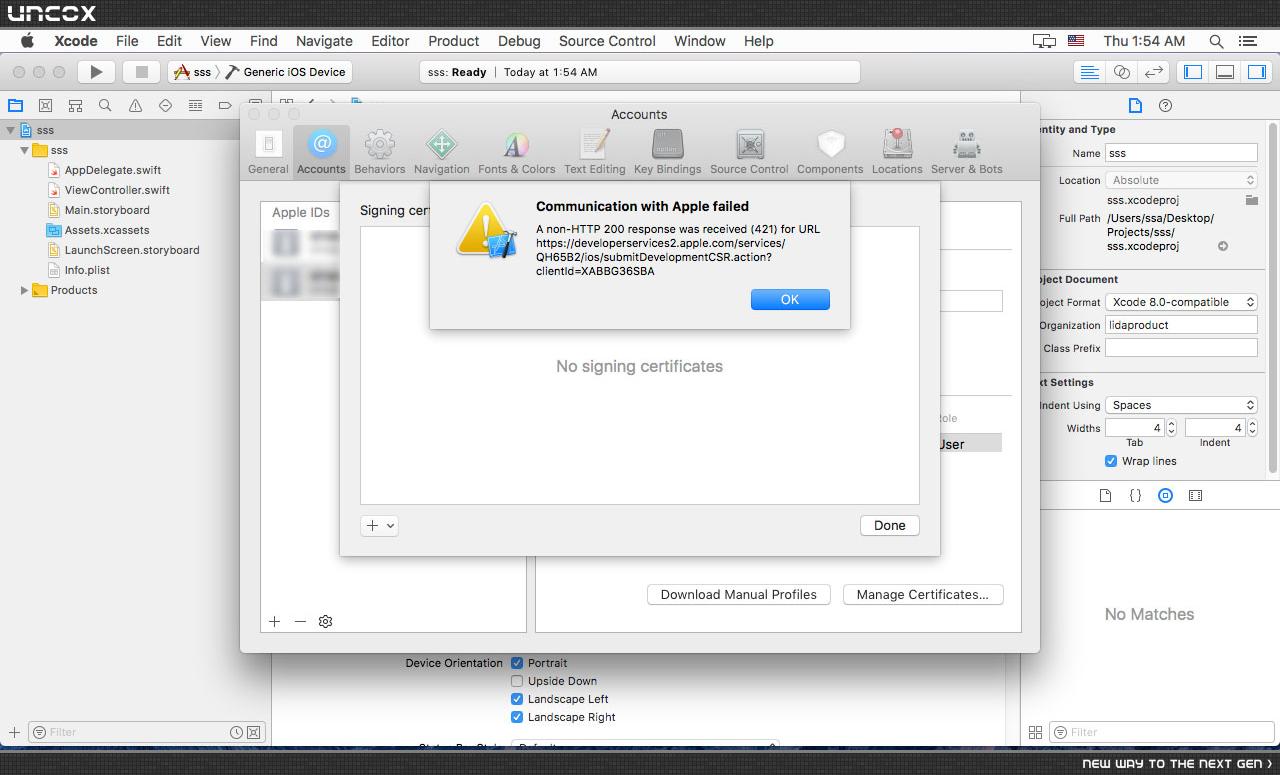The image size is (1280, 775).
Task: Select AppDelegate.swift in navigator
Action: [112, 170]
